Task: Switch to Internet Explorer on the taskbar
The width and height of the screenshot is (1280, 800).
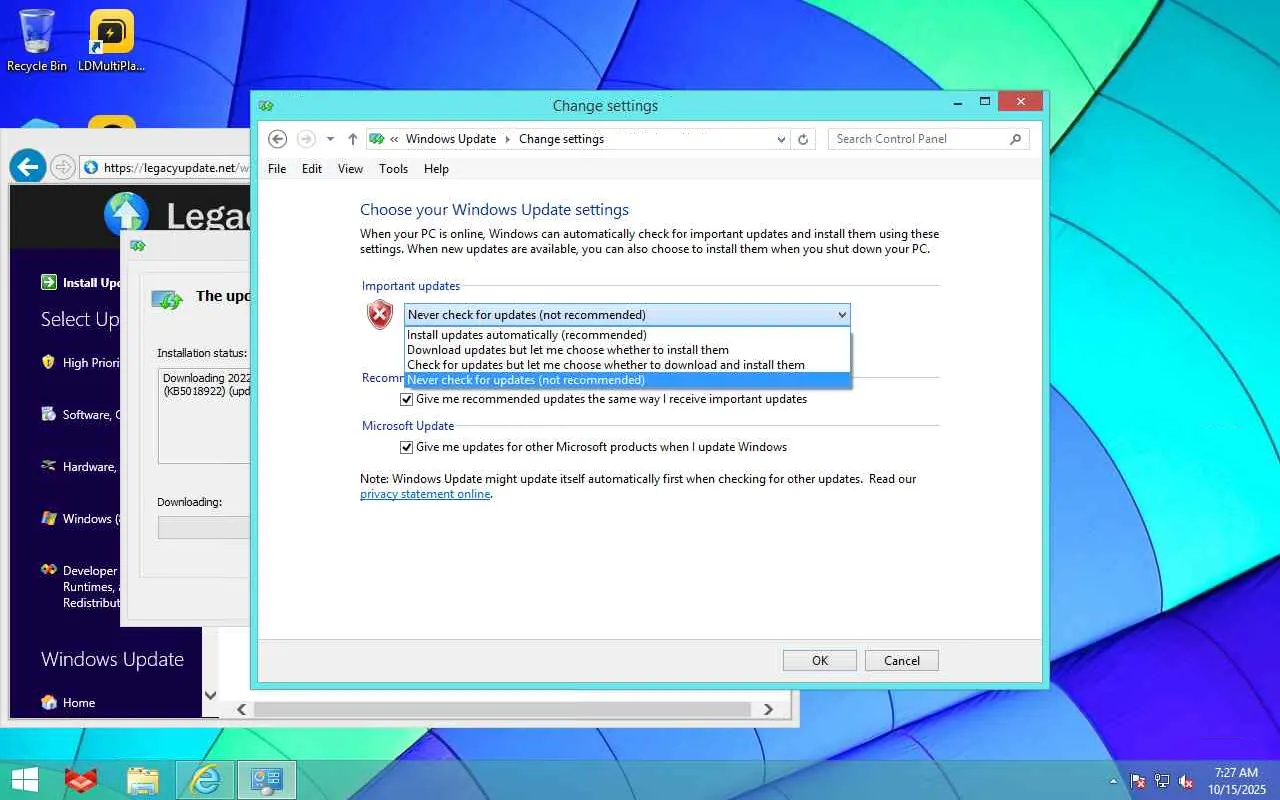Action: point(205,780)
